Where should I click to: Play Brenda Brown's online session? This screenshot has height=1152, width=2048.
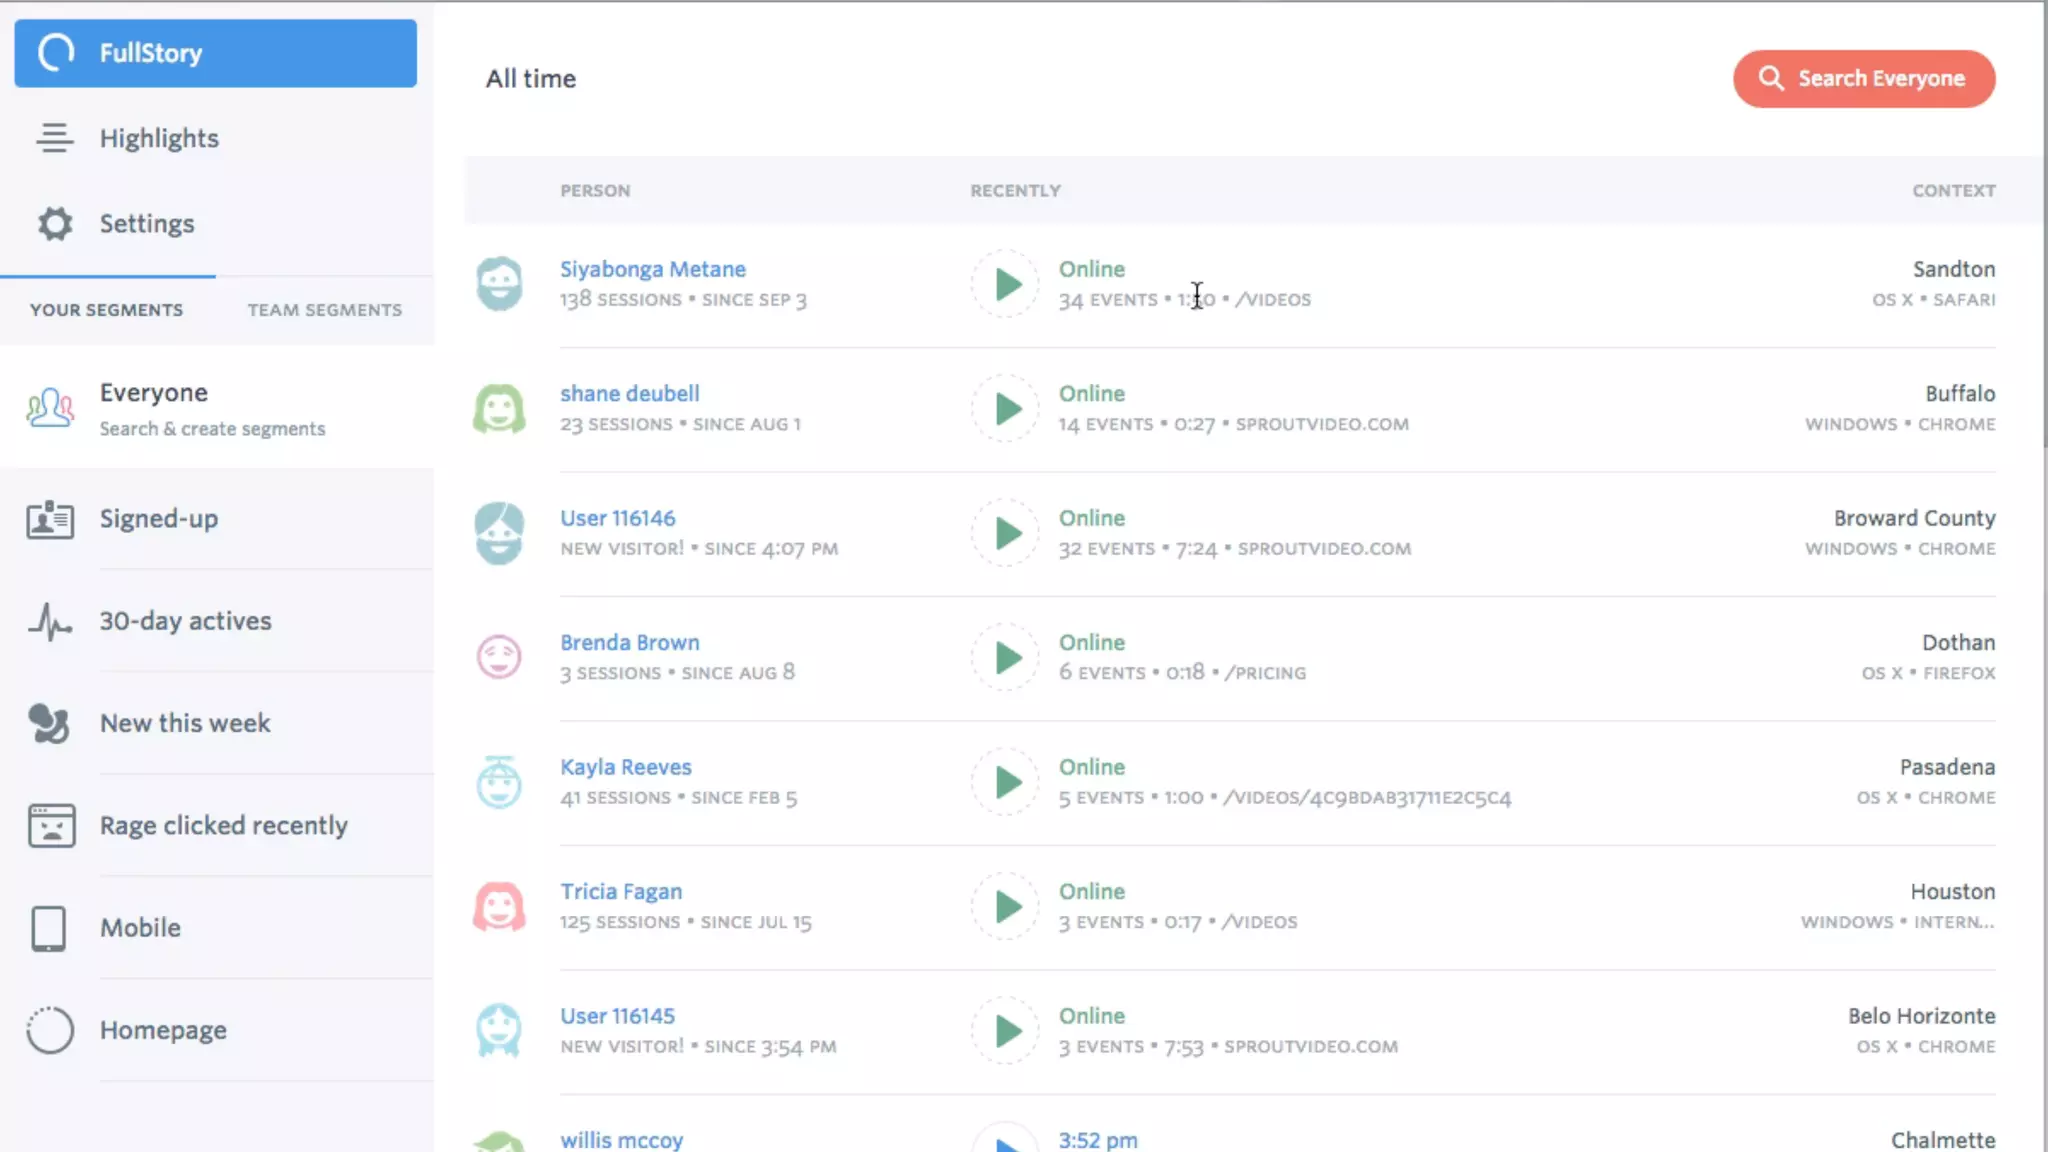[x=1006, y=658]
